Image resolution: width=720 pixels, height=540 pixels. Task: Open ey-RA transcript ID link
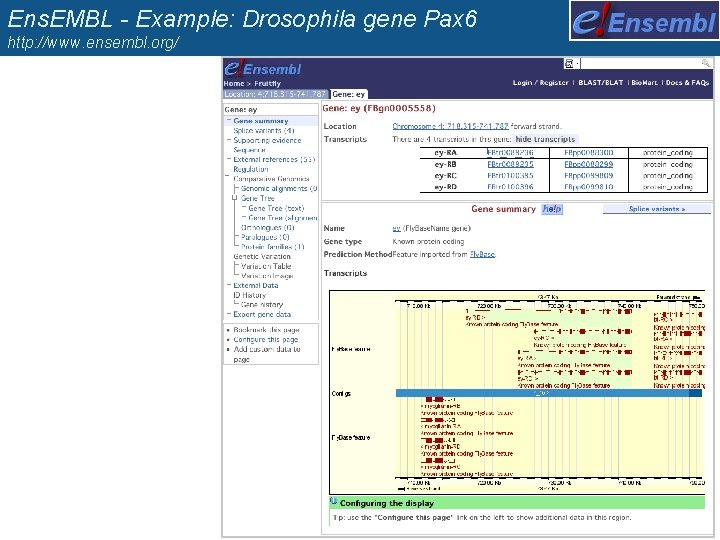(x=510, y=152)
